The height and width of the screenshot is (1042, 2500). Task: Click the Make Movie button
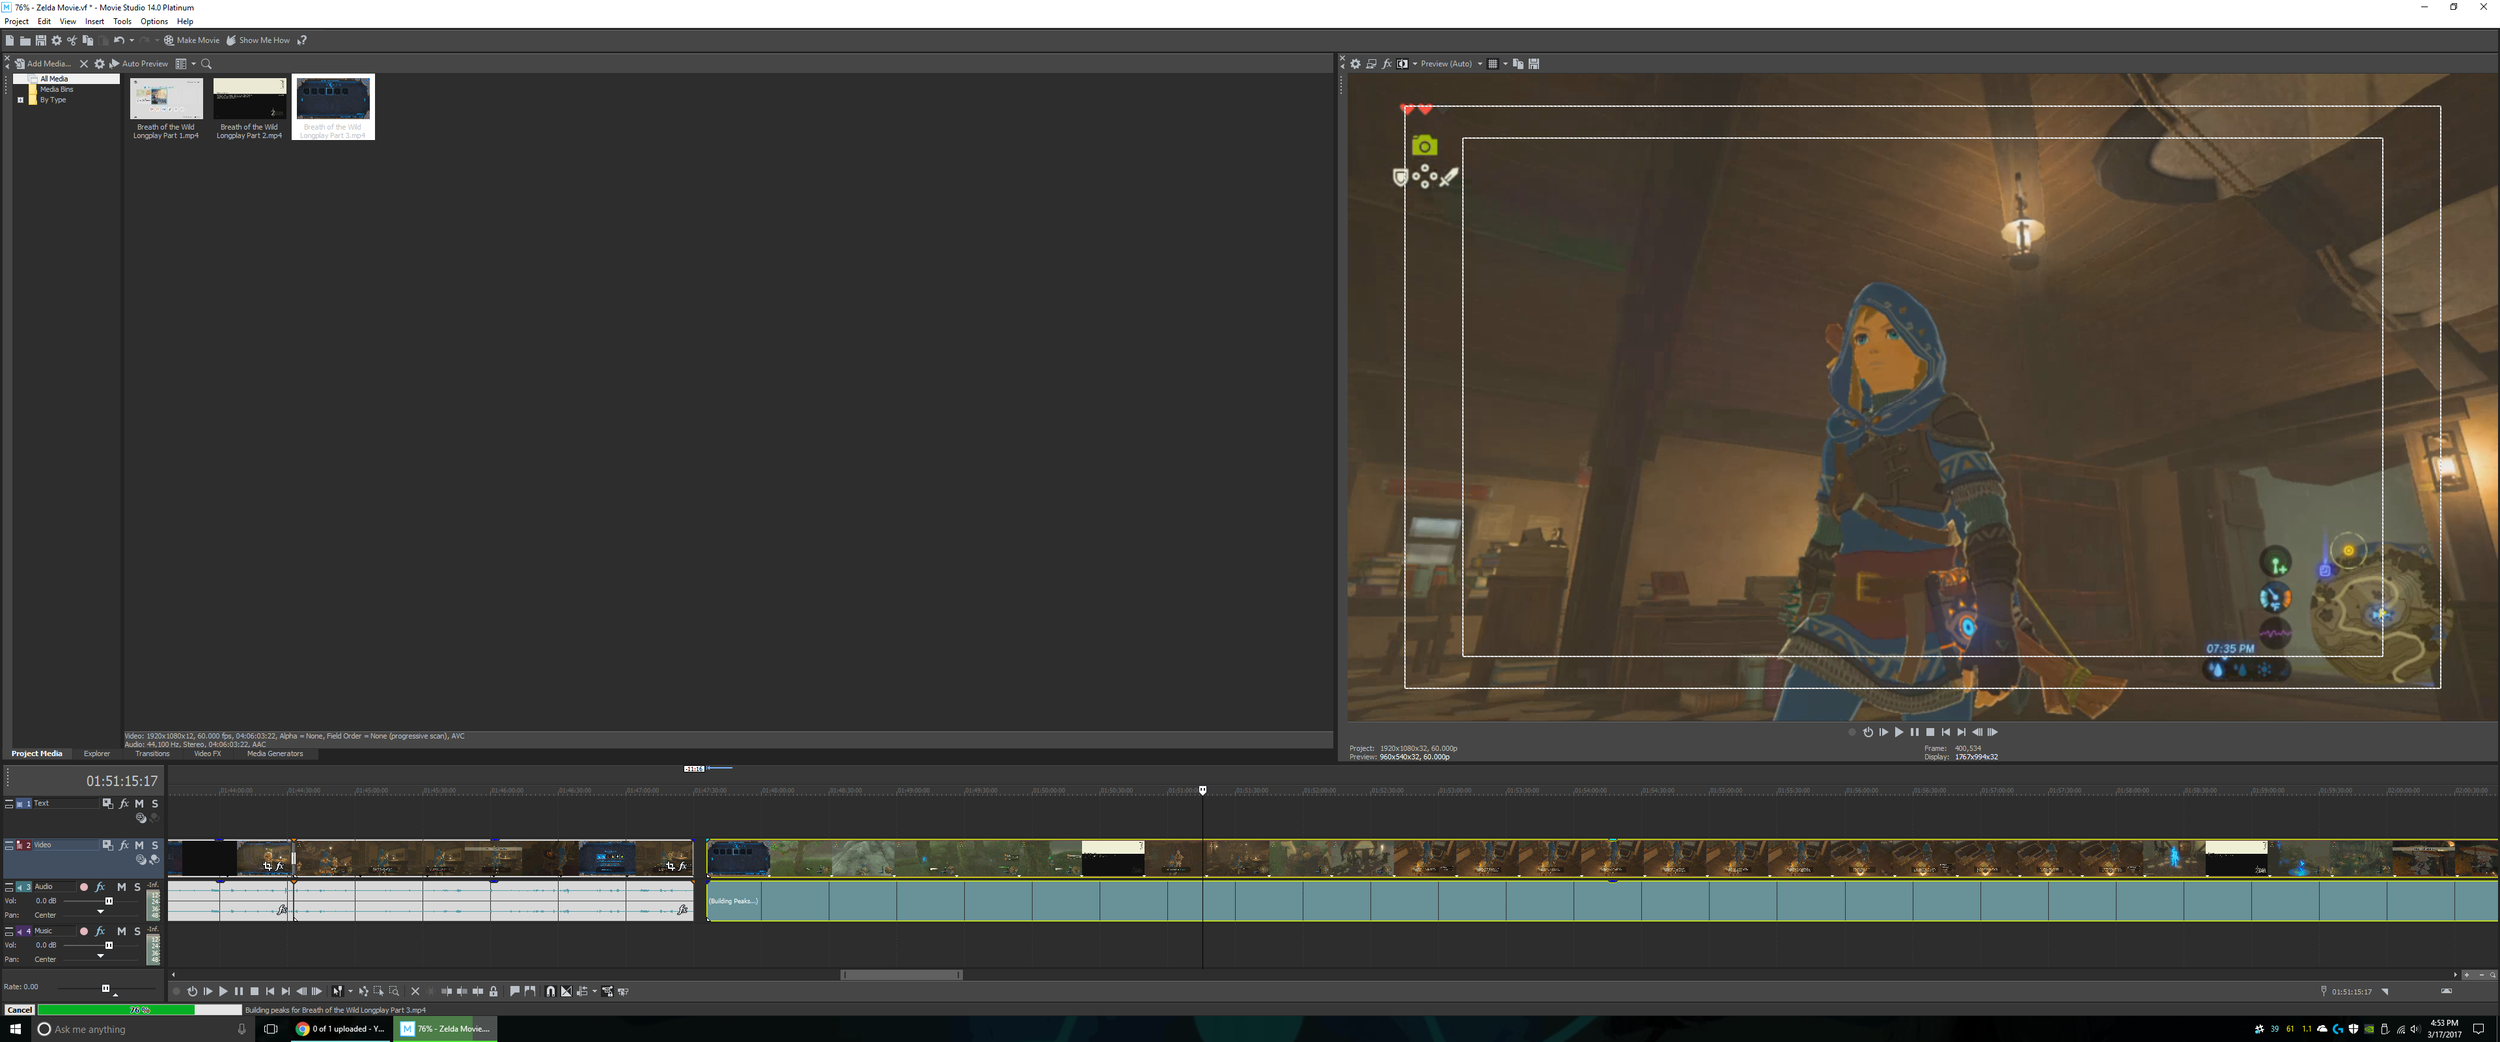191,41
